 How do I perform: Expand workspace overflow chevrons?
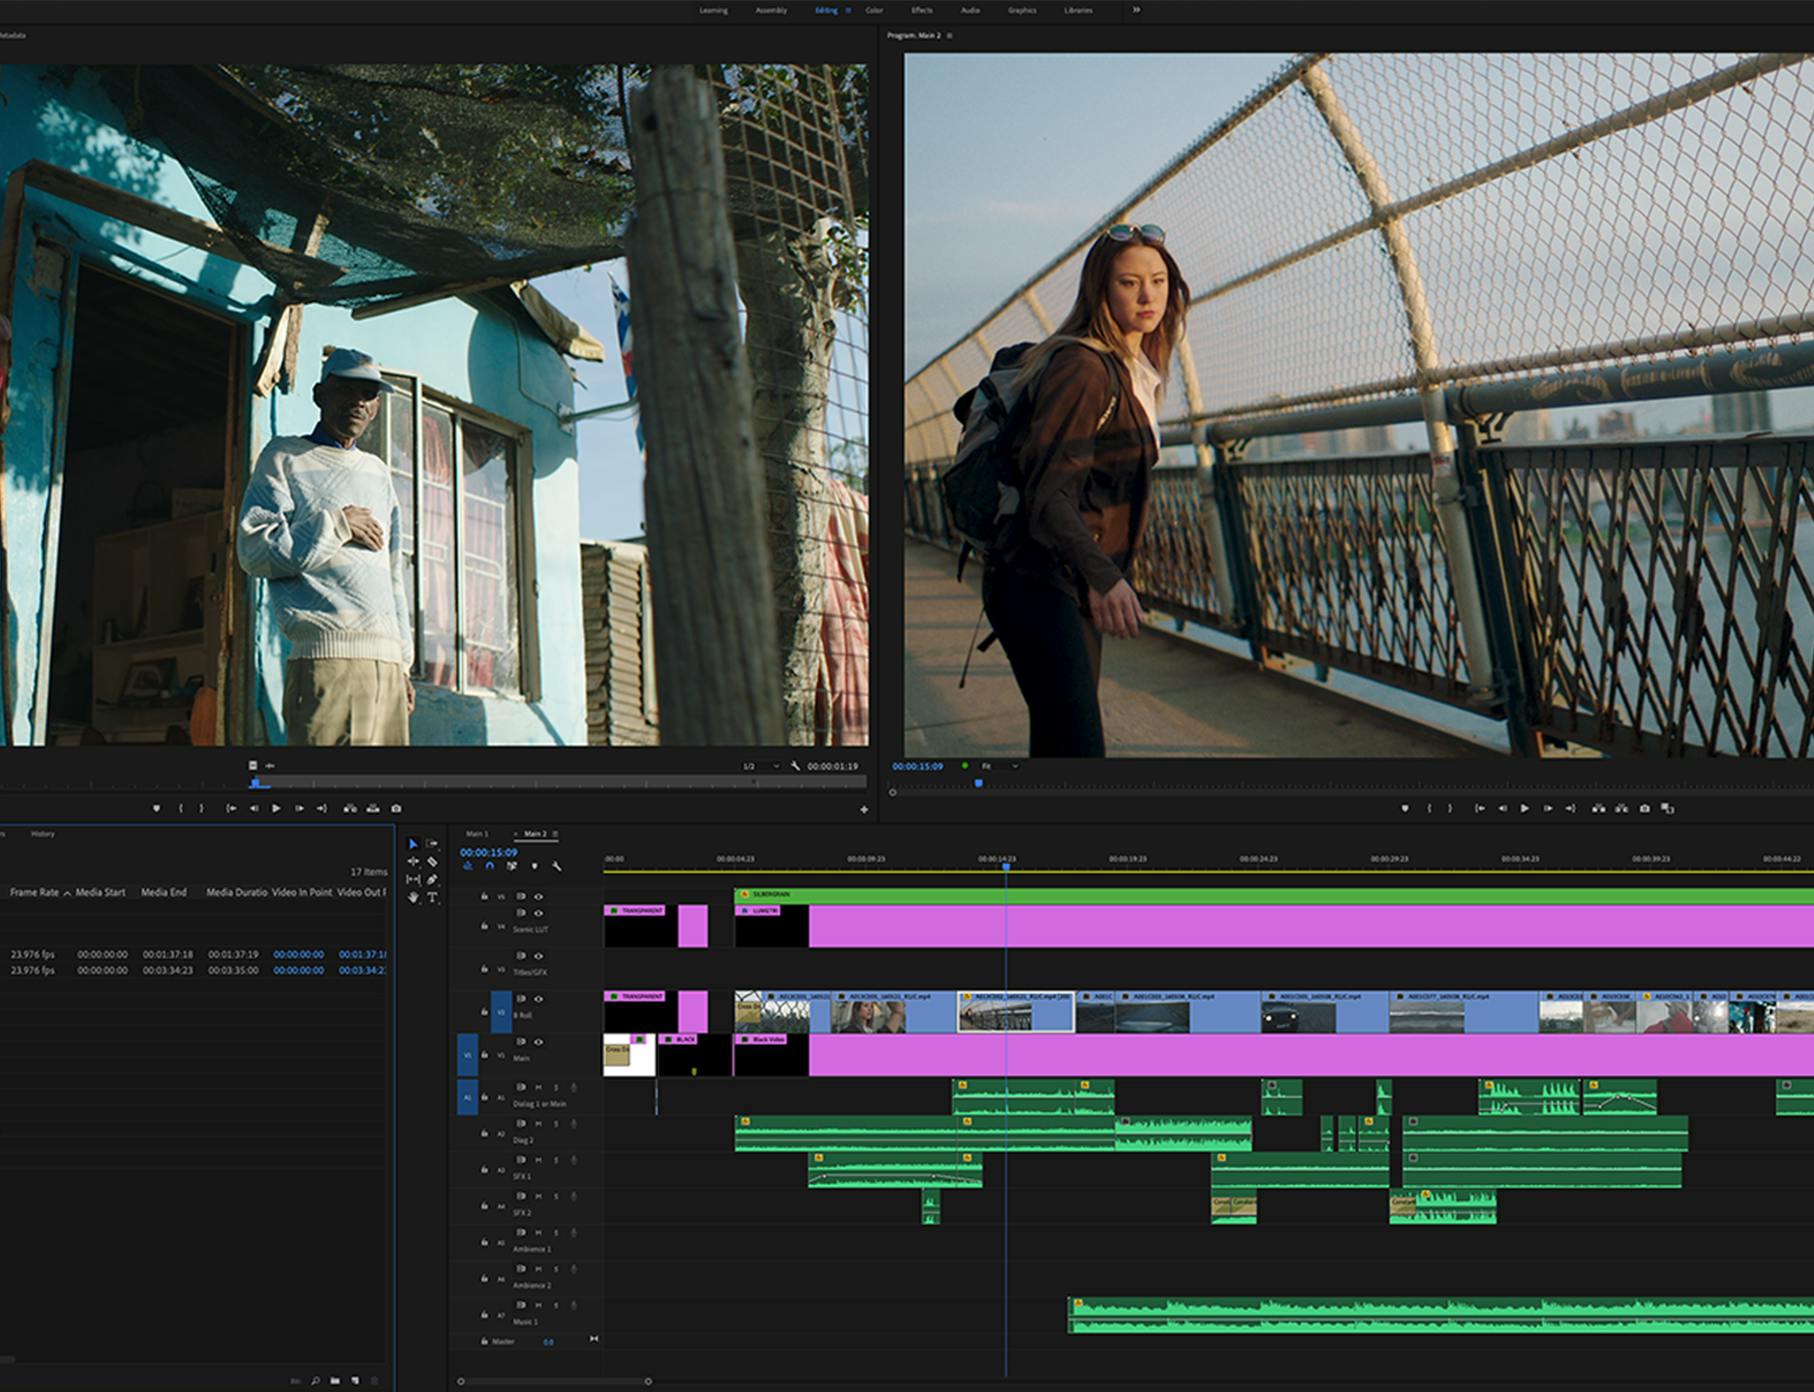pyautogui.click(x=1136, y=10)
